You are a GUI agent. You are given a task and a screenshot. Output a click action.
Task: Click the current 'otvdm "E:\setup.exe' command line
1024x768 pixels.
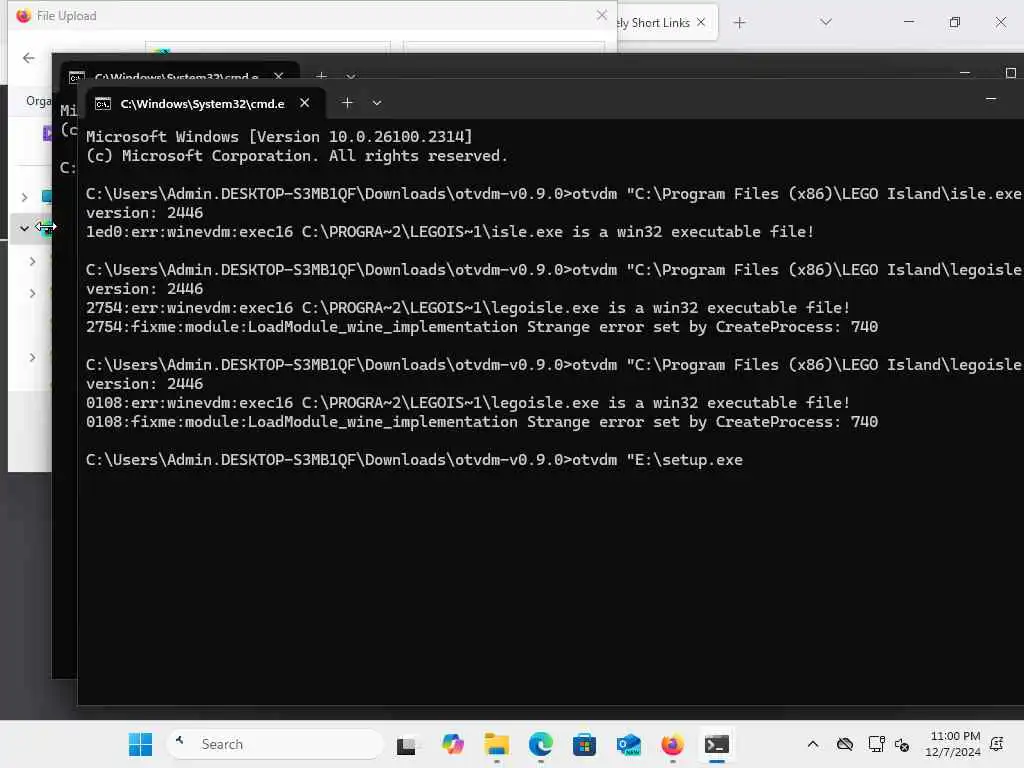414,460
